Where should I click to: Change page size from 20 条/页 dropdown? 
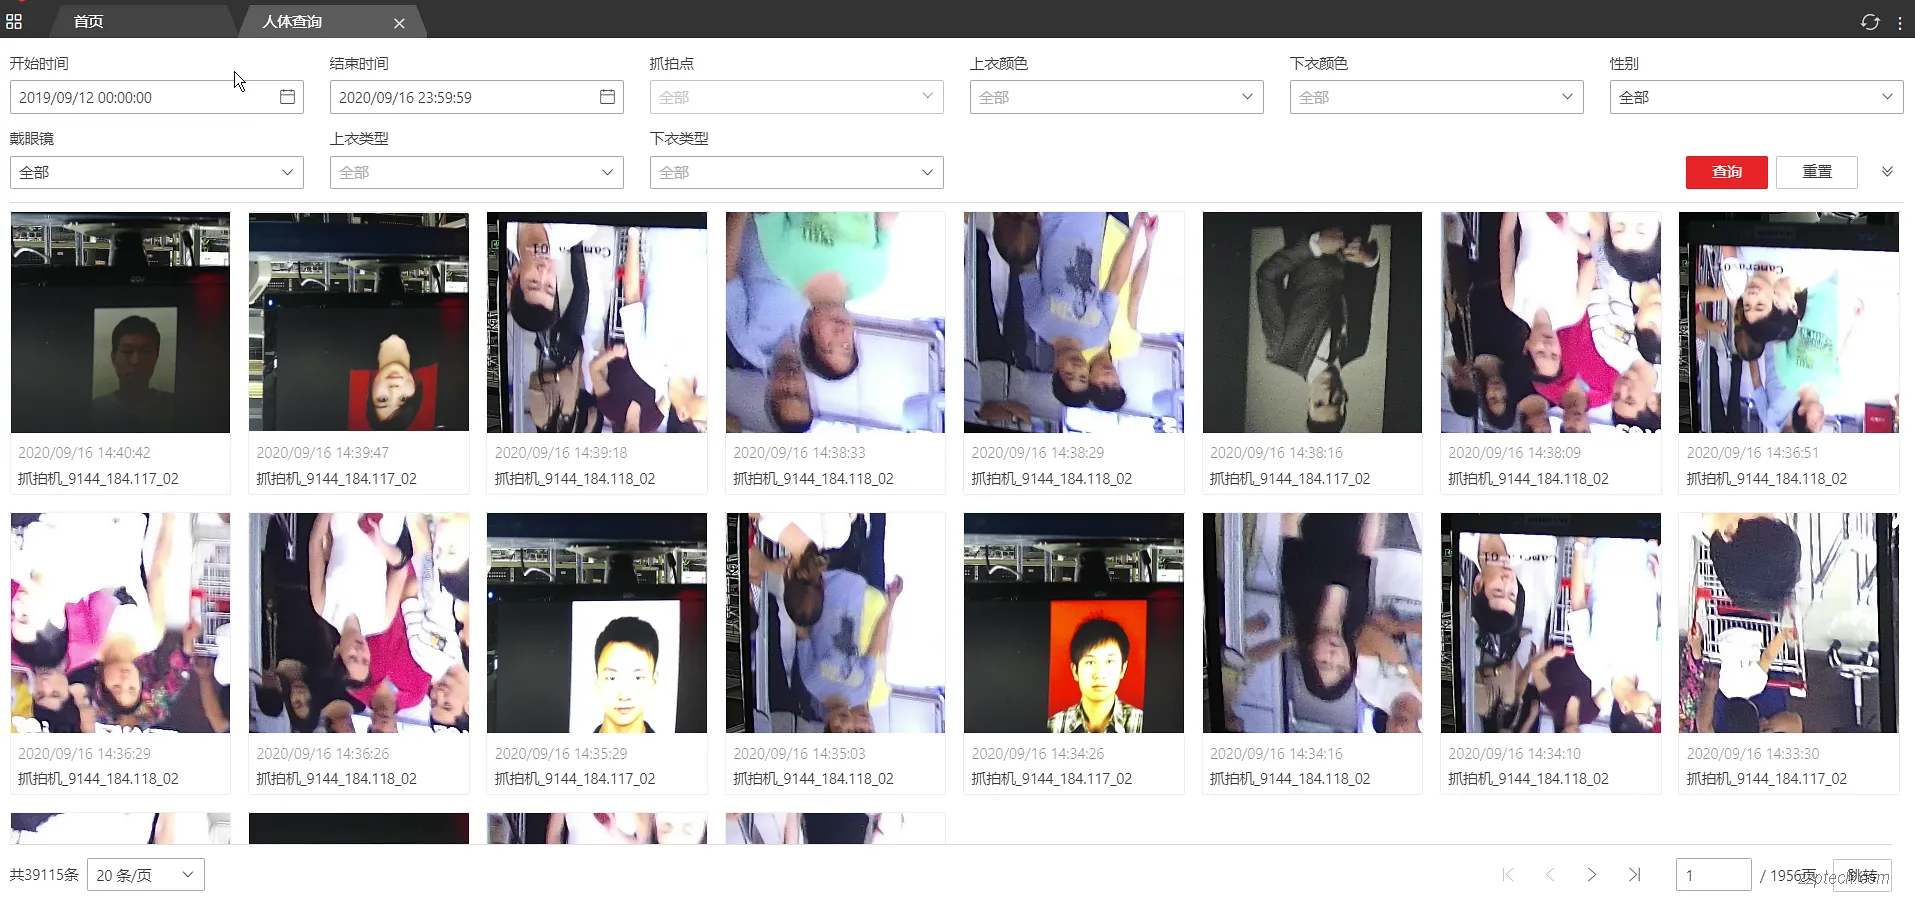[146, 875]
